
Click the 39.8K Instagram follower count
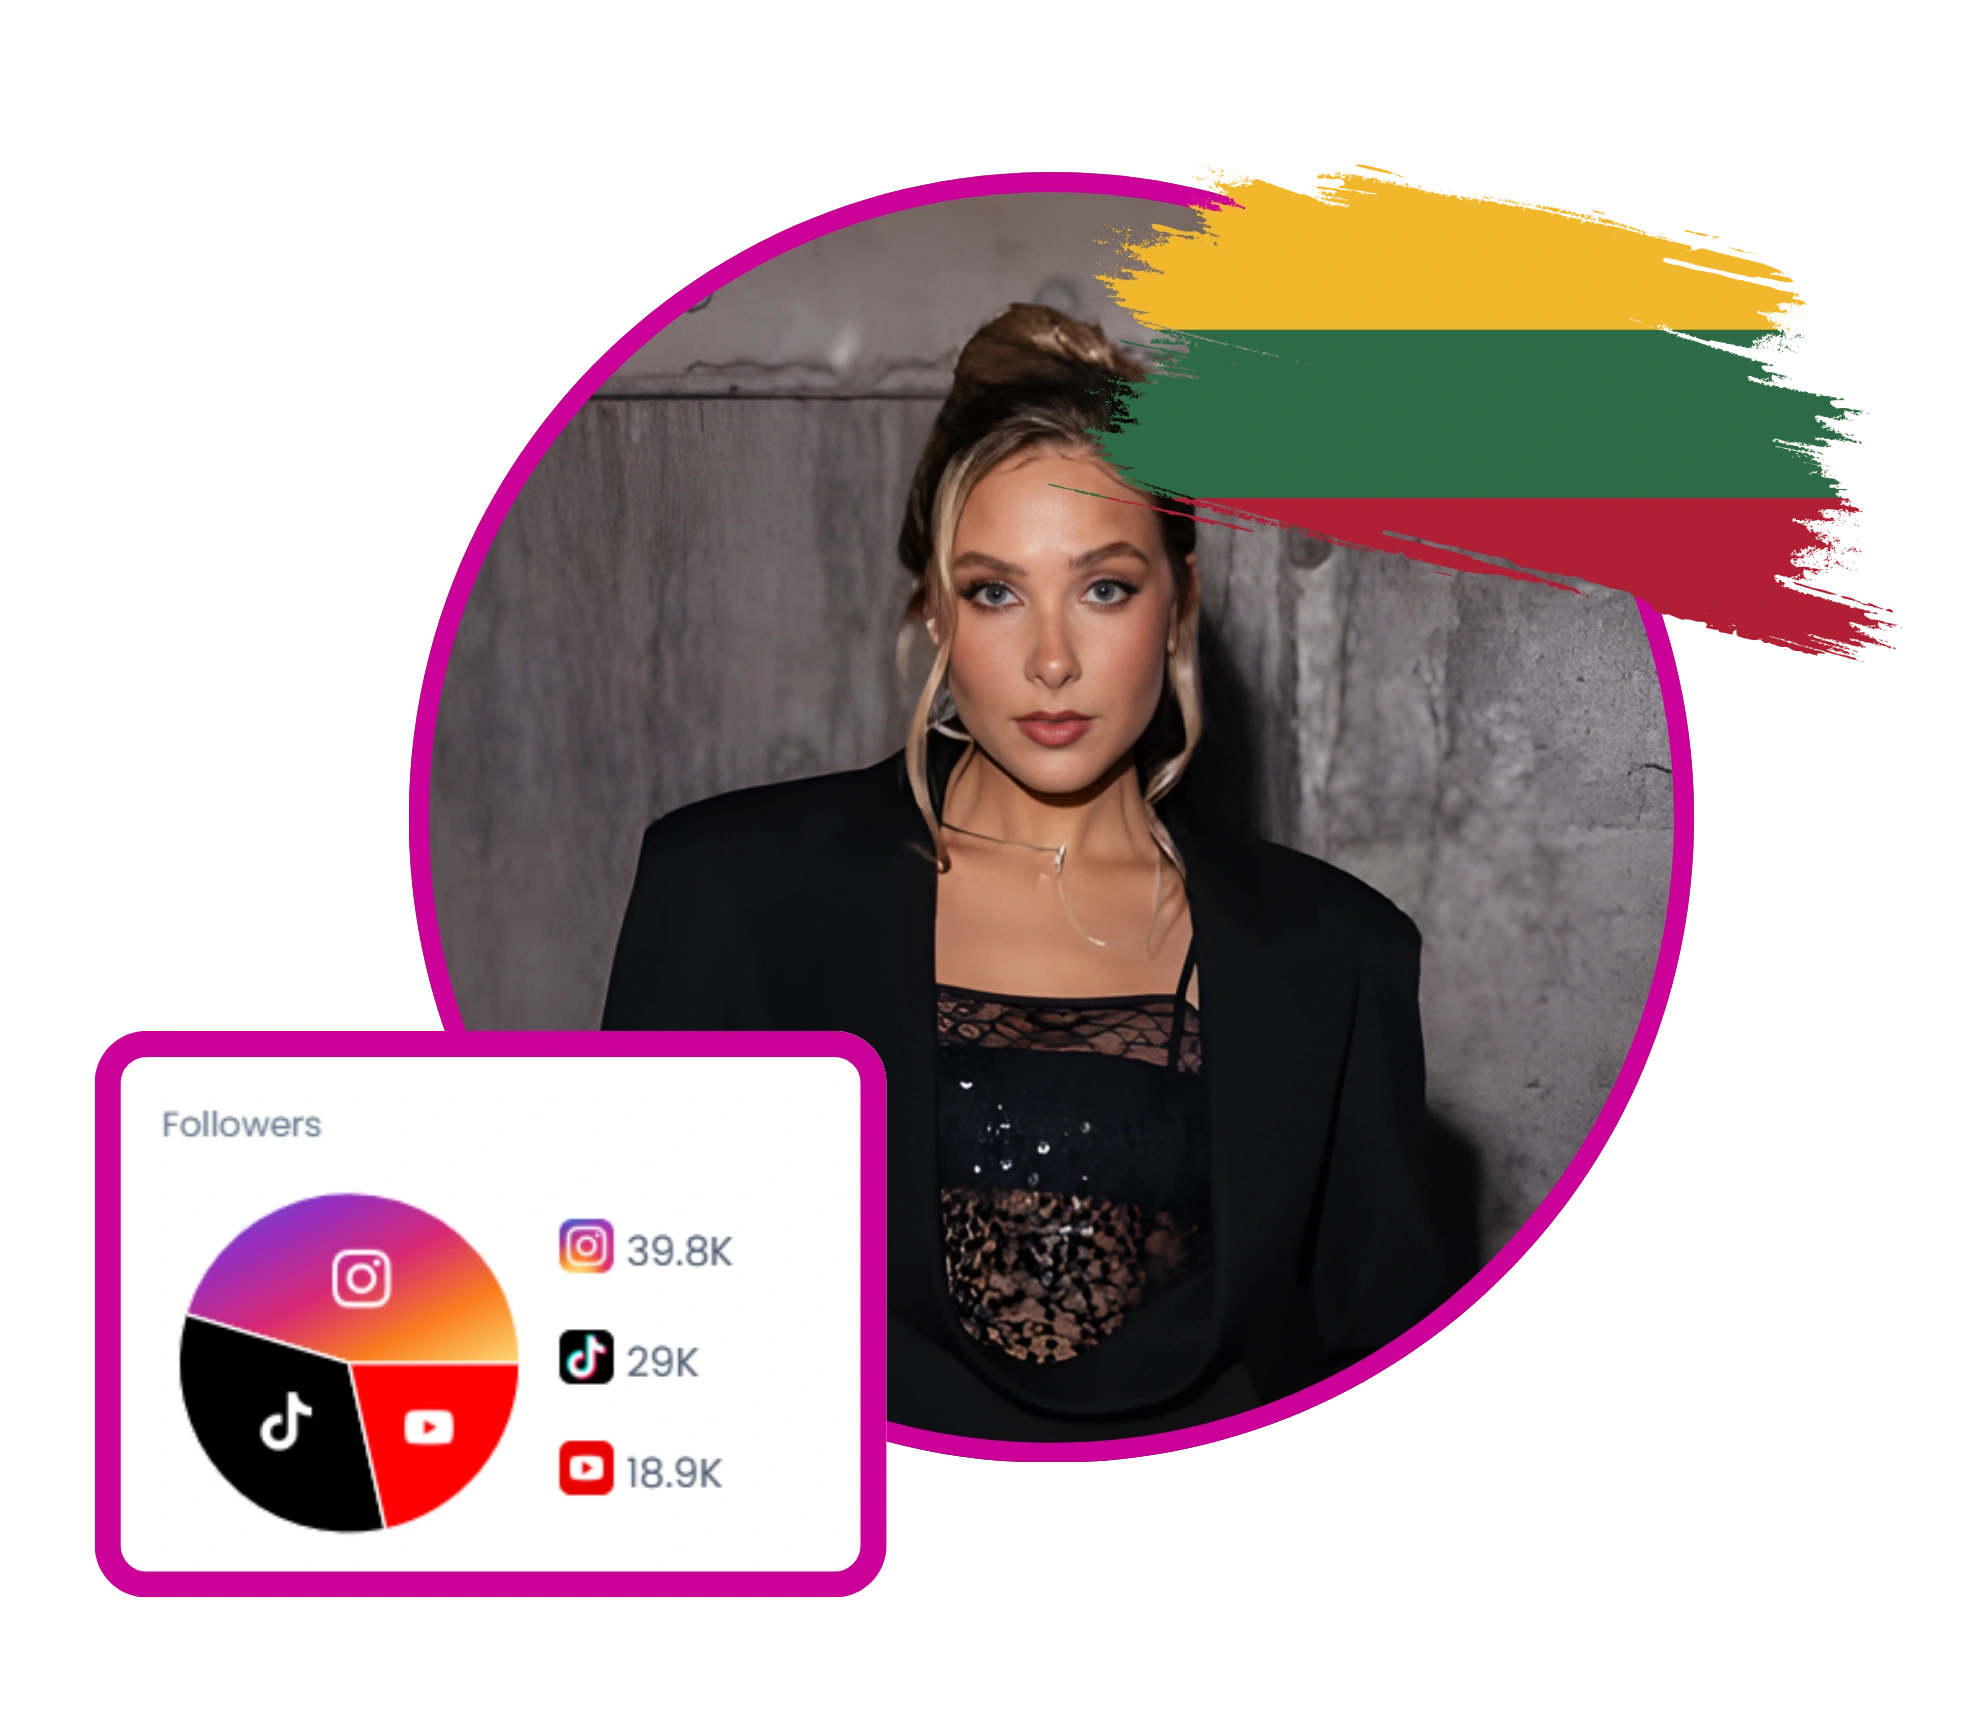pyautogui.click(x=679, y=1251)
